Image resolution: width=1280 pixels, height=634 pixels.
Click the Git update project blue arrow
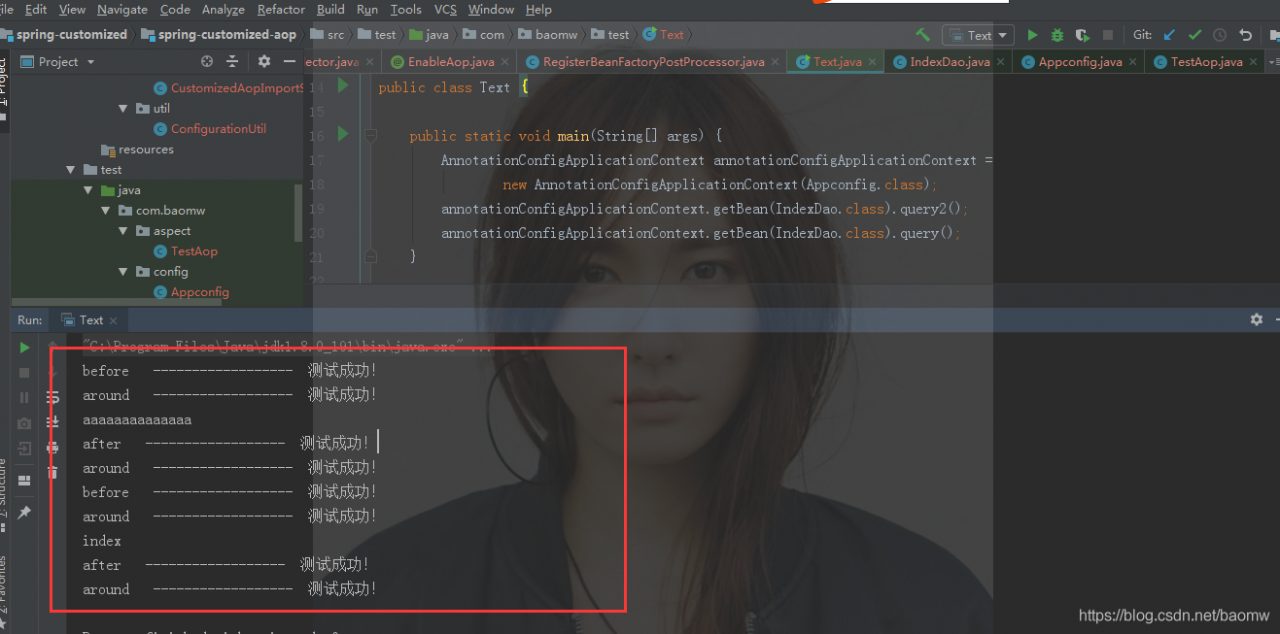[1169, 35]
